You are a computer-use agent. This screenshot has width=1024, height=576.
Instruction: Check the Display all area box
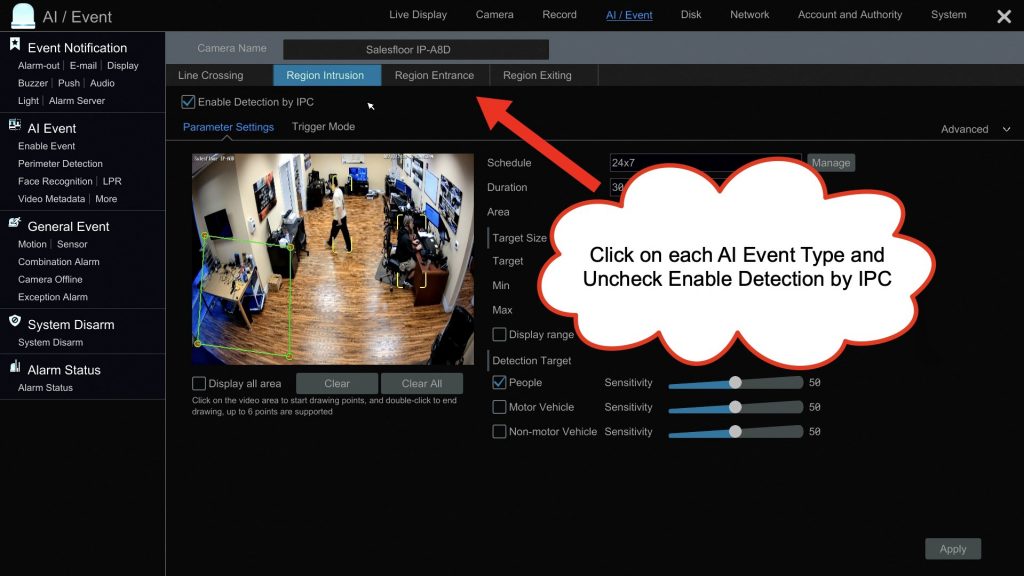(199, 383)
